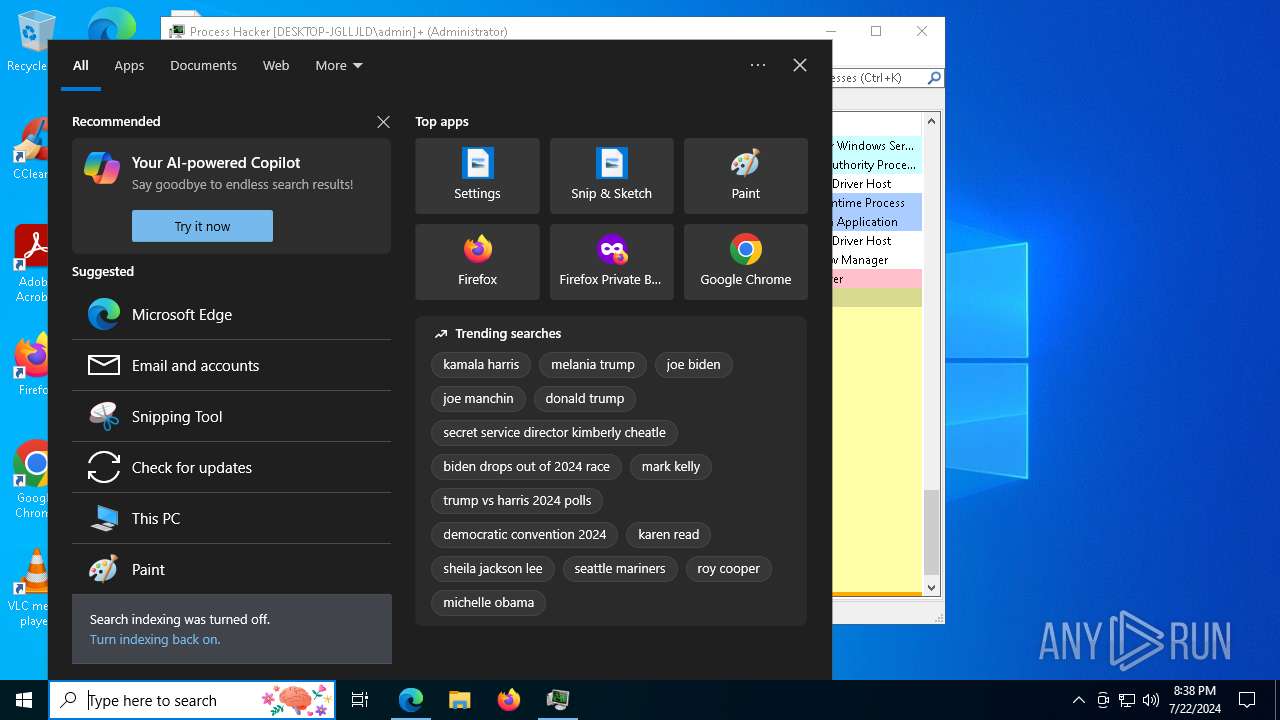
Task: Search trending joe biden
Action: point(693,365)
